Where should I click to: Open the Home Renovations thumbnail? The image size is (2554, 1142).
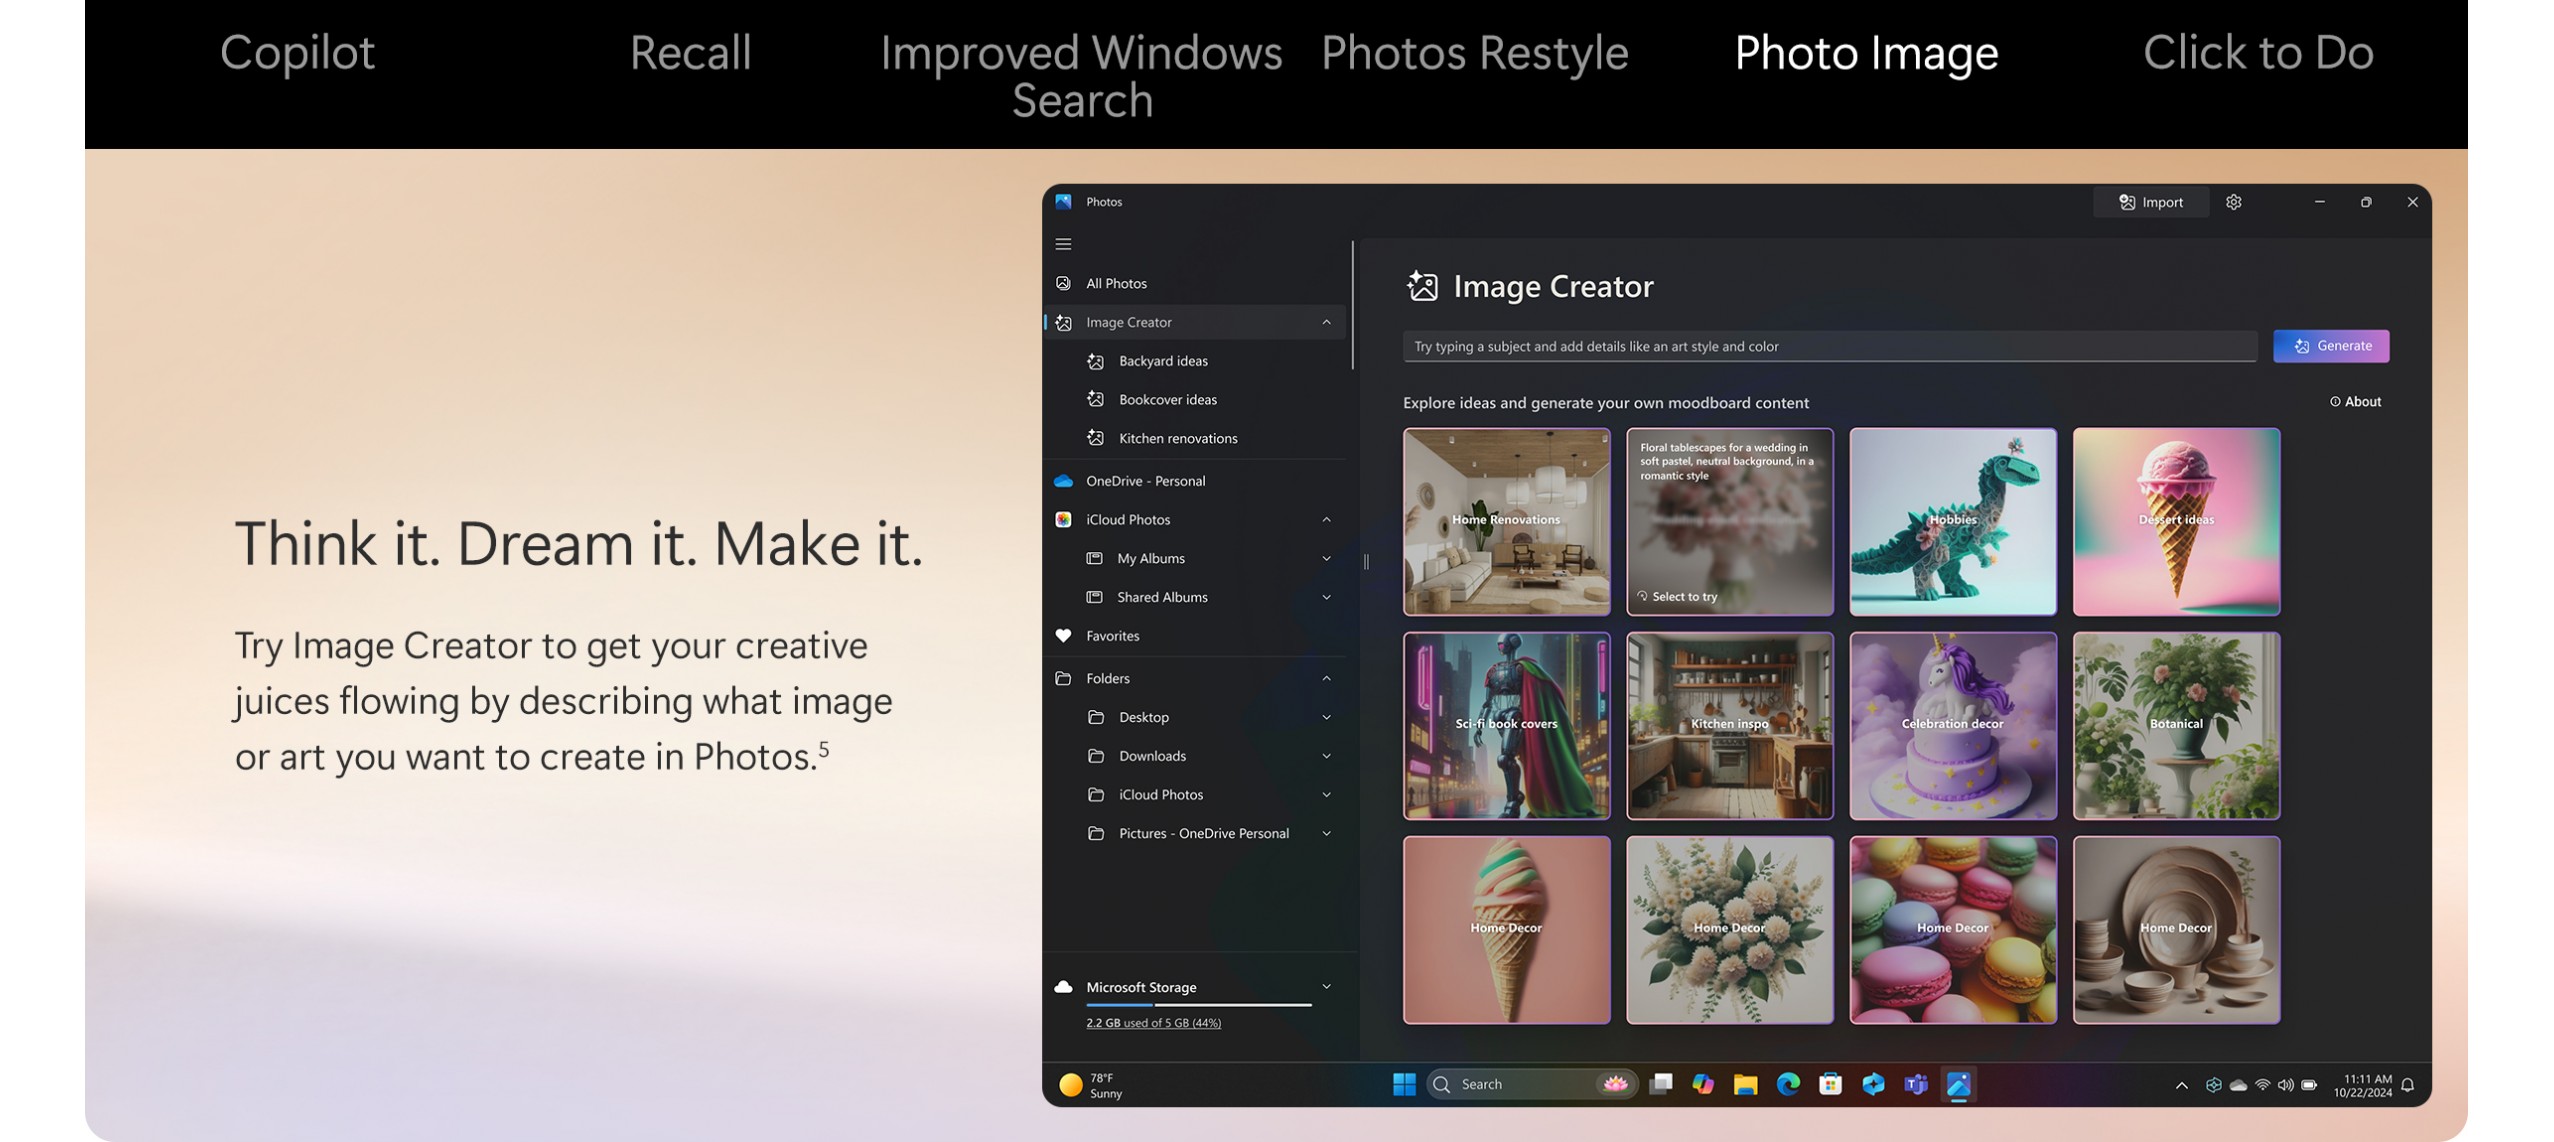click(1506, 522)
